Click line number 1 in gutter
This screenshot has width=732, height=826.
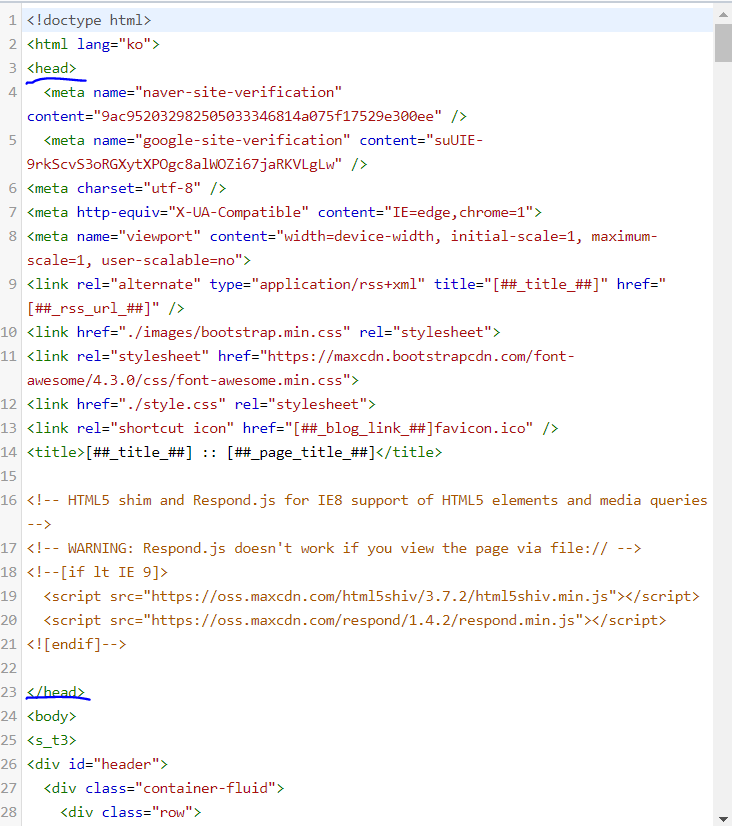(12, 21)
